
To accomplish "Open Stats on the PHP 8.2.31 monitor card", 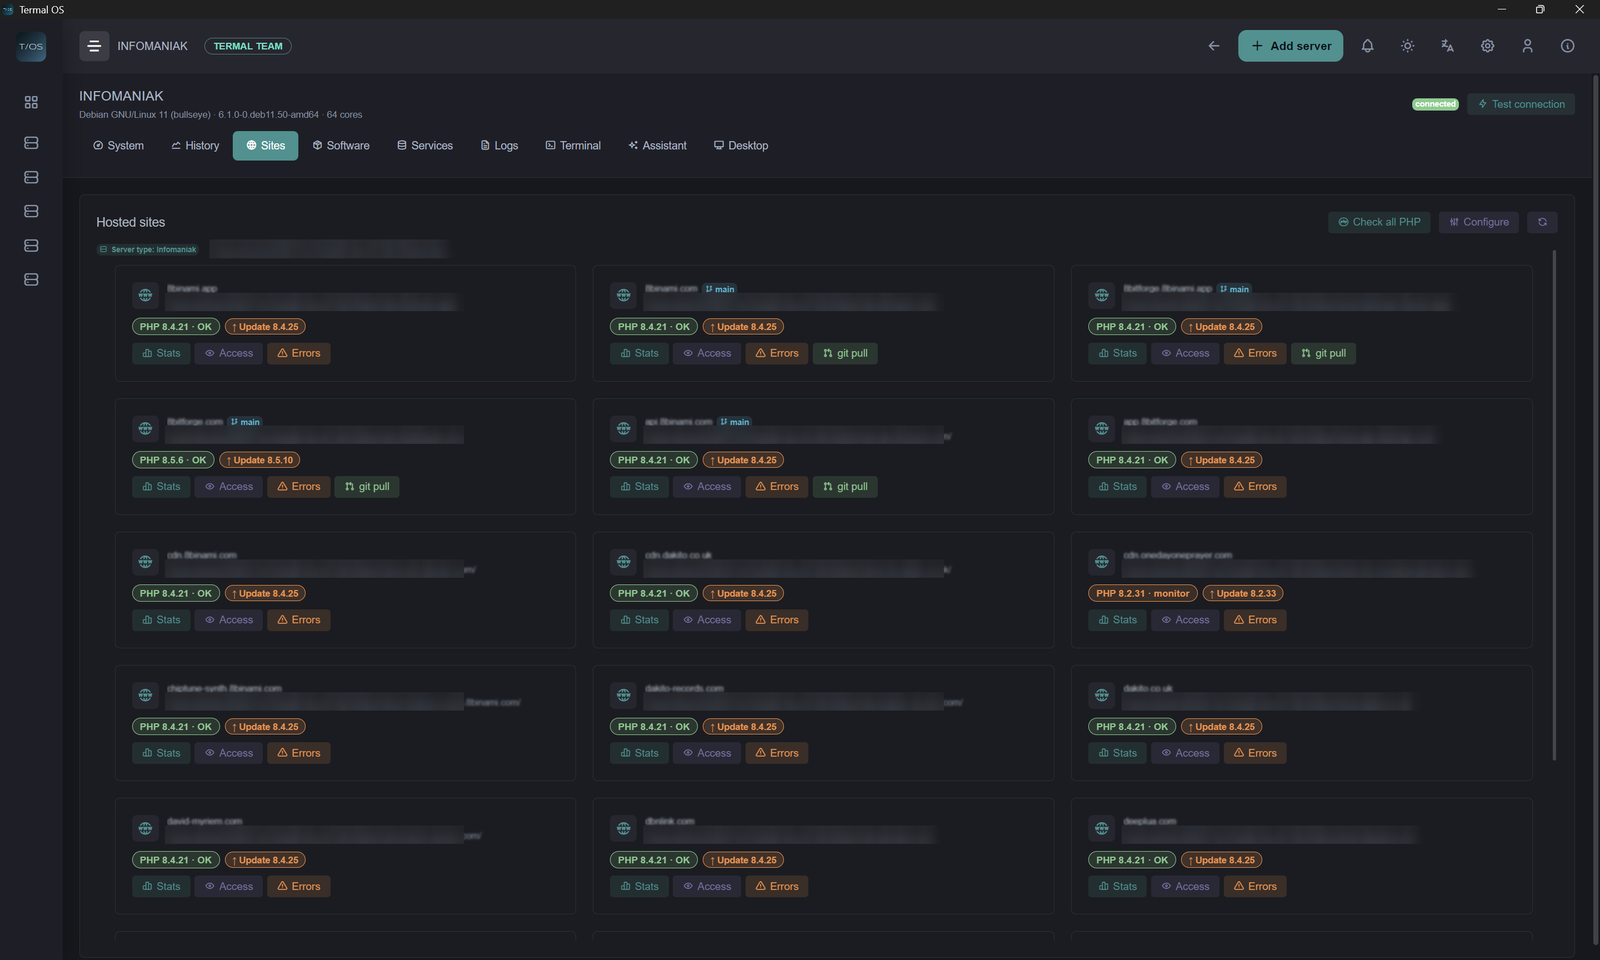I will [1117, 620].
